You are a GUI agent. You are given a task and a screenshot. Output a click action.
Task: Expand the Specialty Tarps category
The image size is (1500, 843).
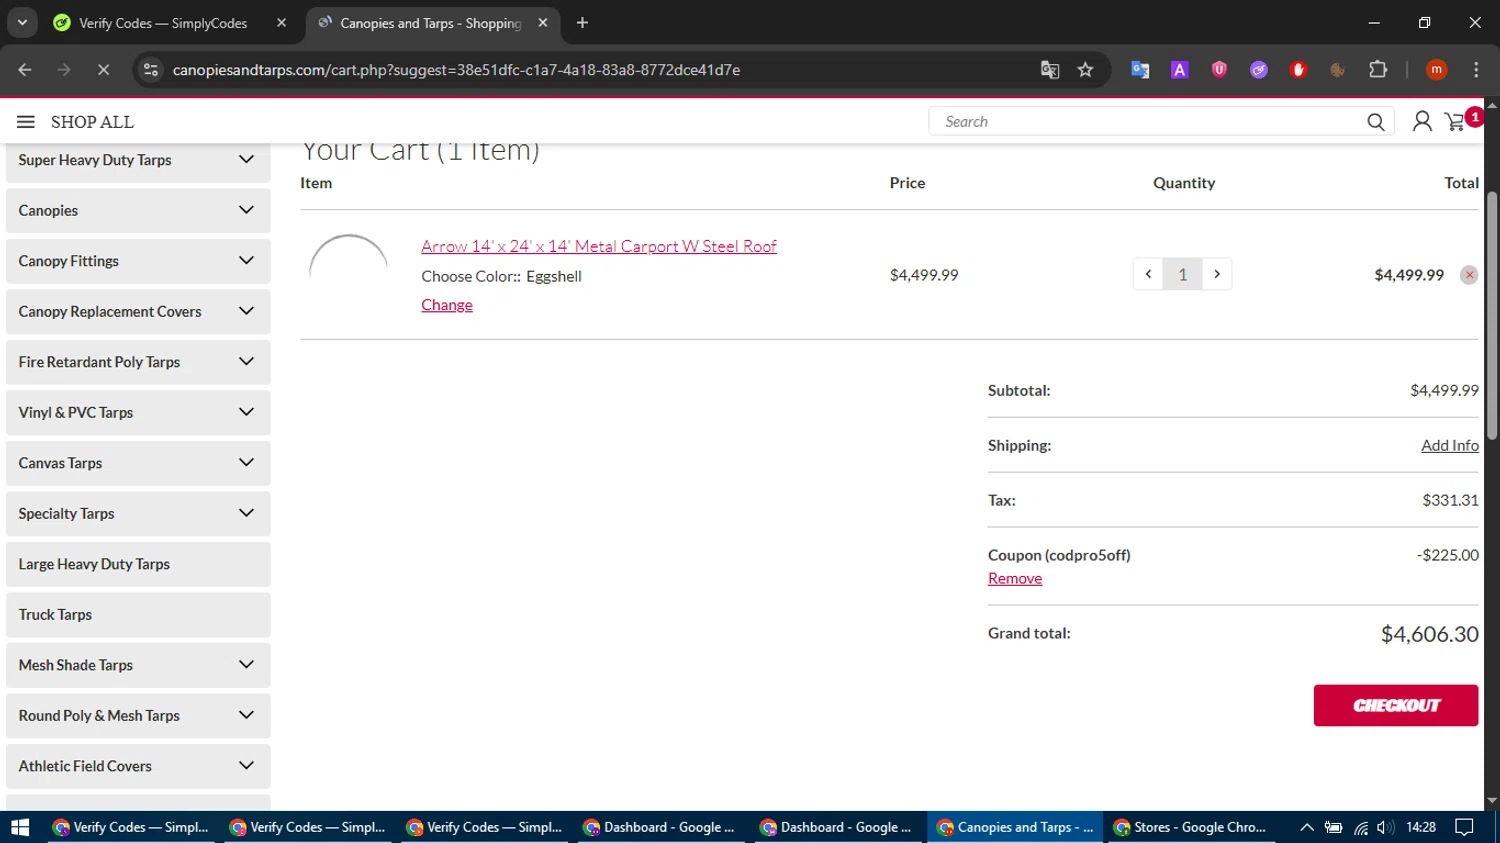tap(246, 513)
